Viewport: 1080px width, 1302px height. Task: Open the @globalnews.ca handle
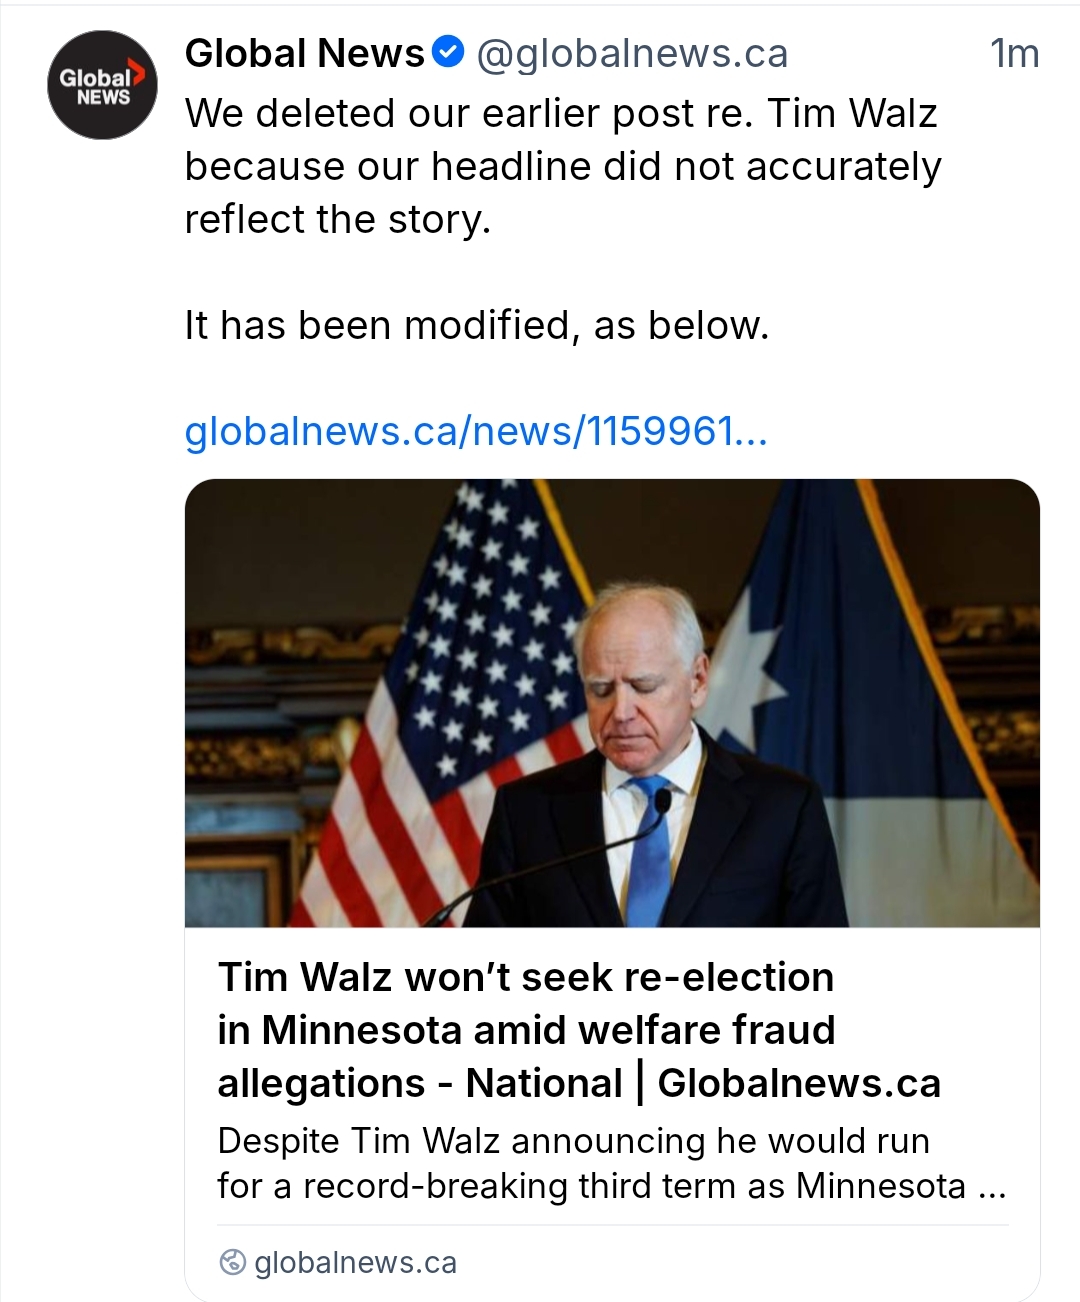pyautogui.click(x=632, y=53)
